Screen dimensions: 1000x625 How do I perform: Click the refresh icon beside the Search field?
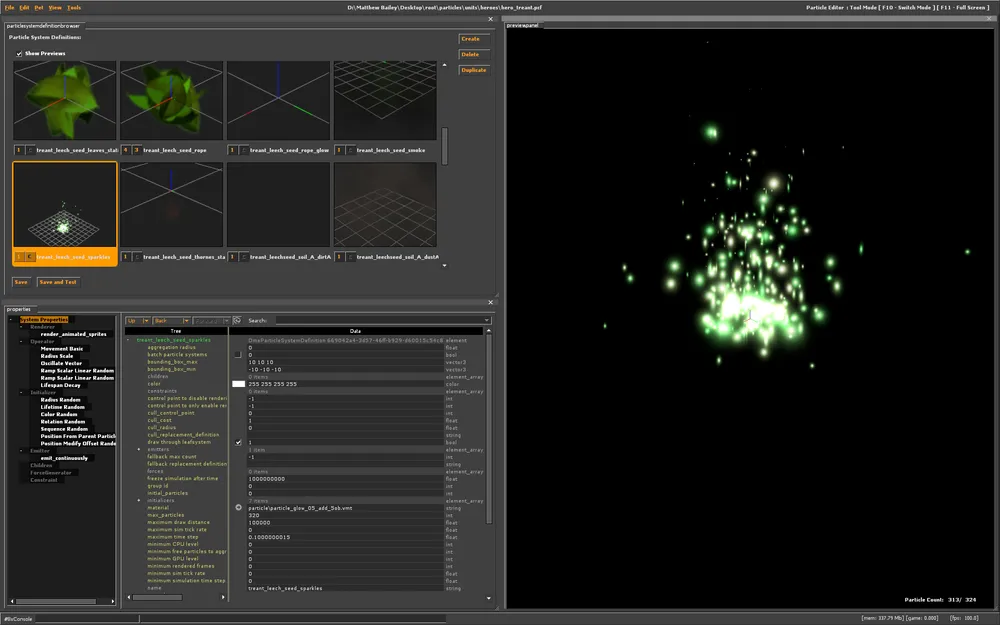coord(237,320)
